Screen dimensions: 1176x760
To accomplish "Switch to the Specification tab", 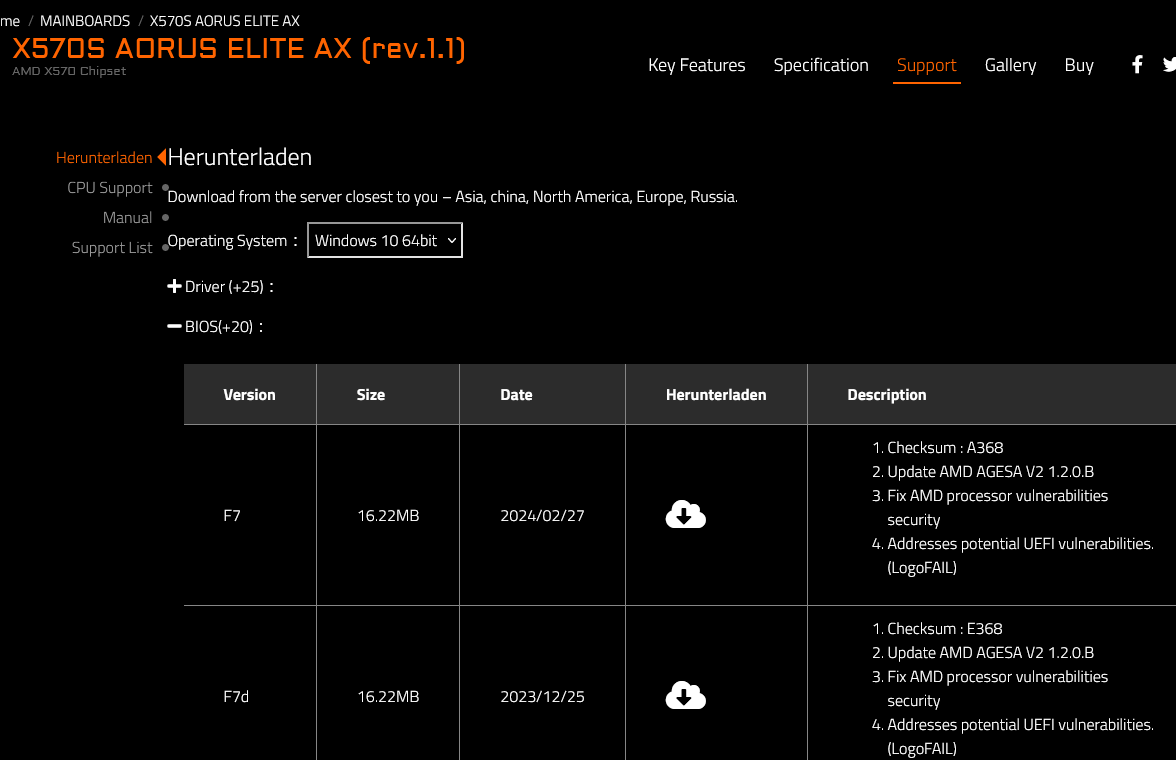I will coord(820,65).
